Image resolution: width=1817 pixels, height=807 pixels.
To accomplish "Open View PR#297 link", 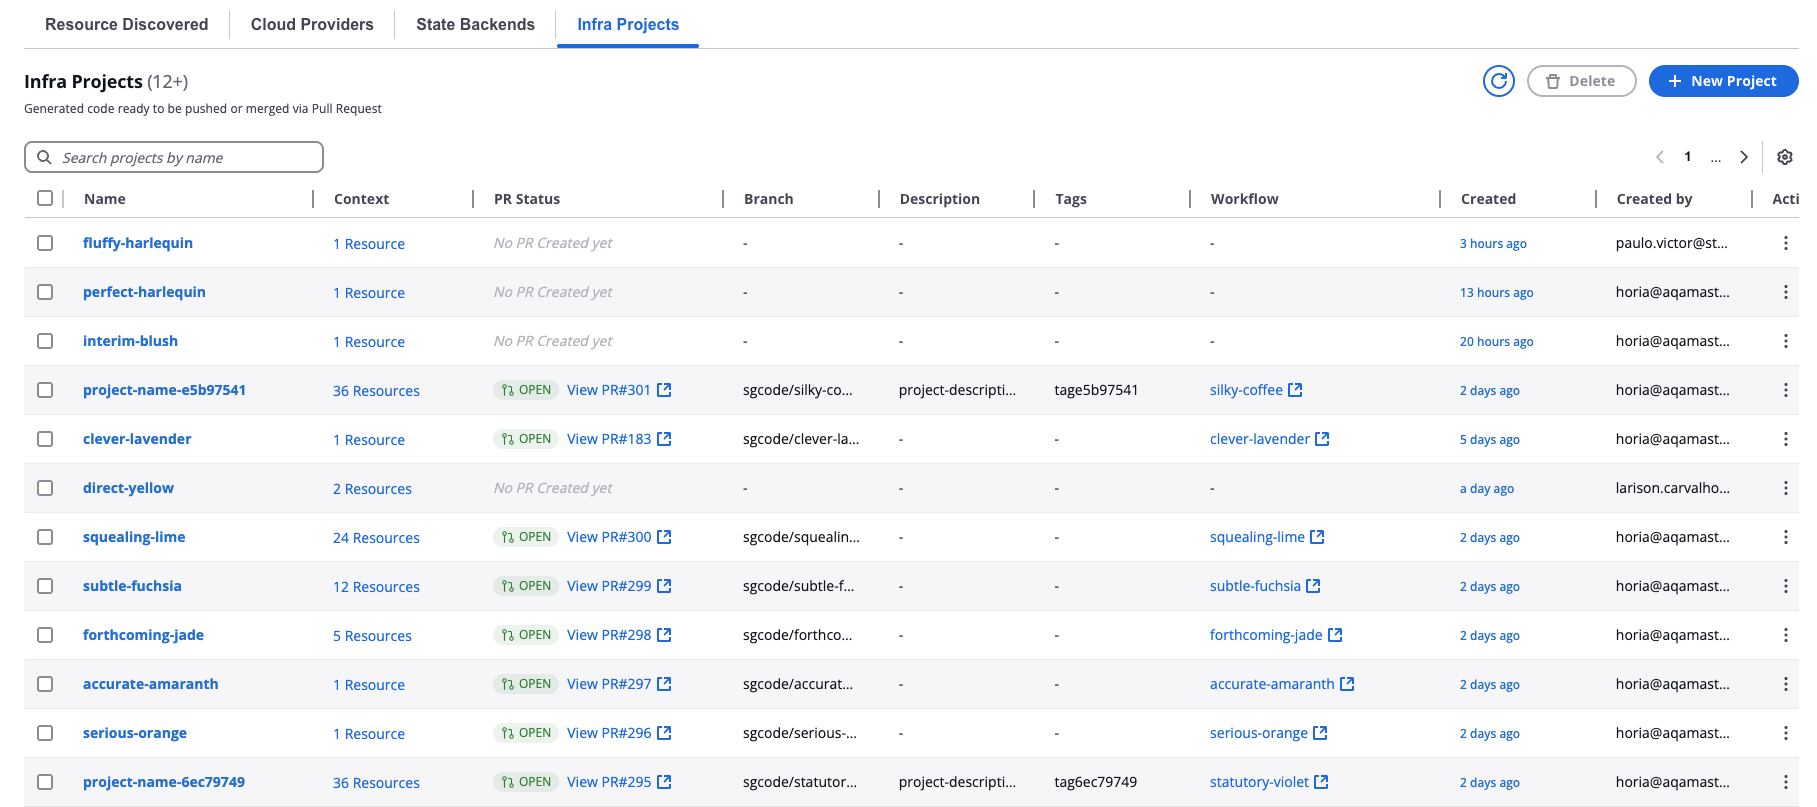I will [609, 684].
